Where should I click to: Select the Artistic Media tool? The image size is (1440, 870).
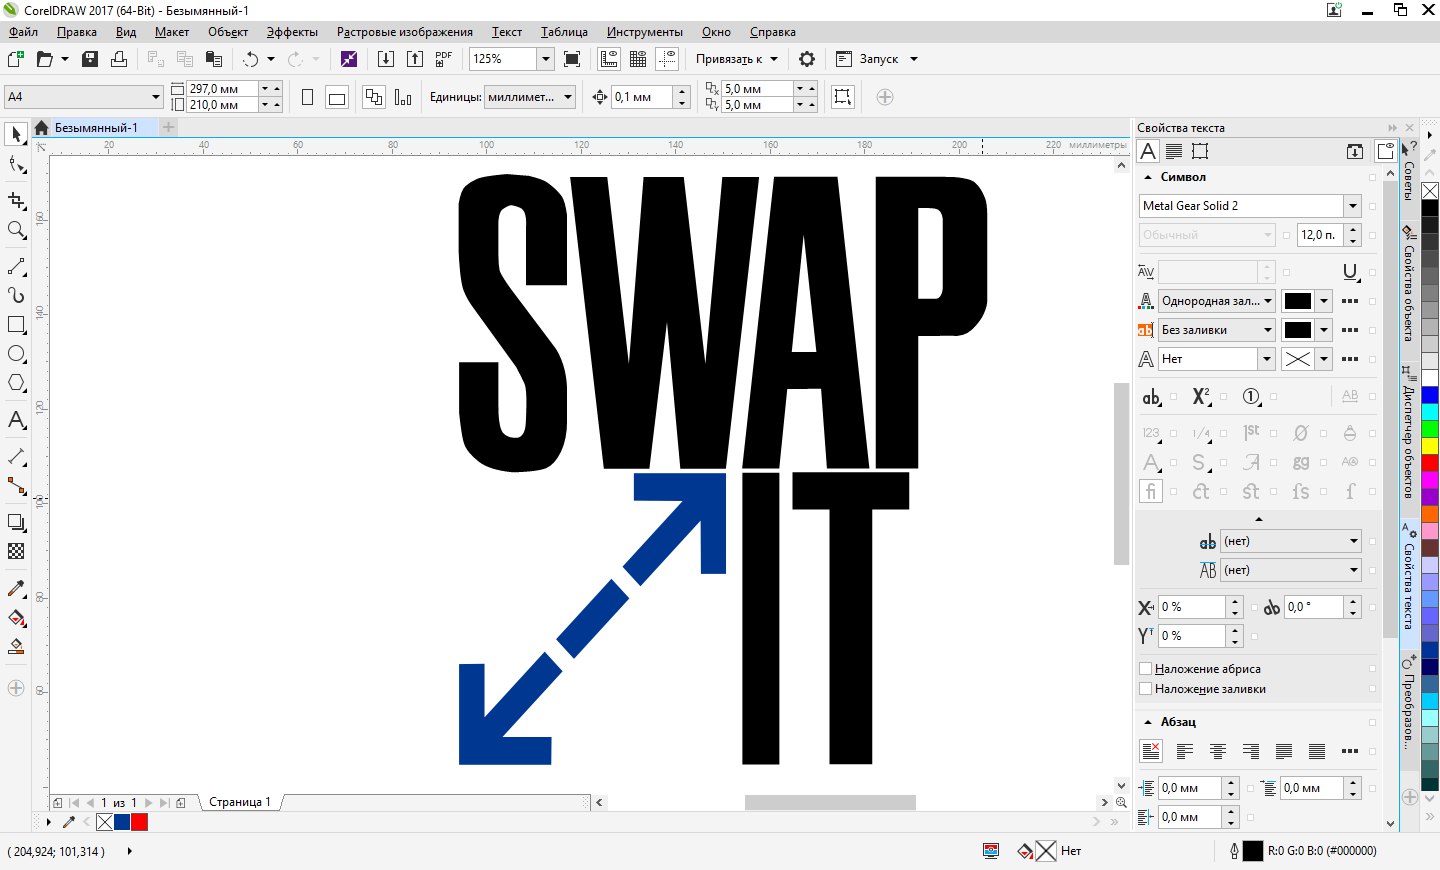pyautogui.click(x=16, y=296)
